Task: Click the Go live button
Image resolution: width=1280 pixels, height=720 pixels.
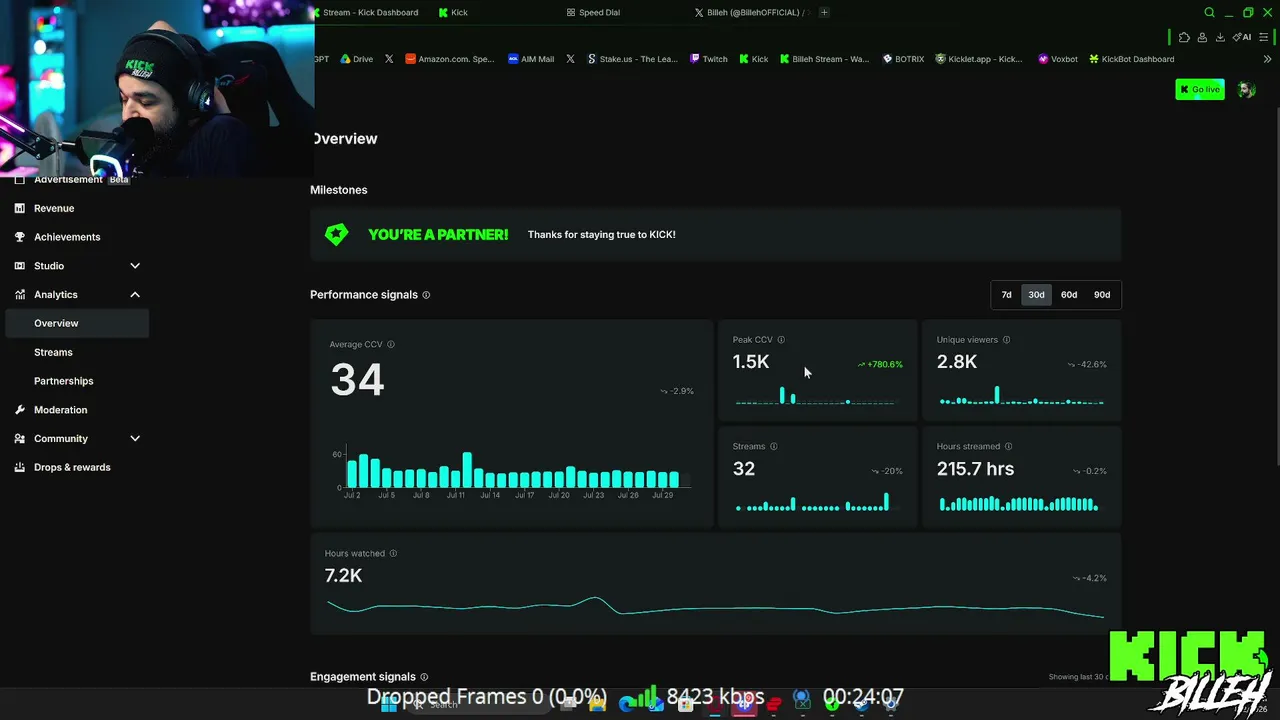Action: coord(1200,89)
